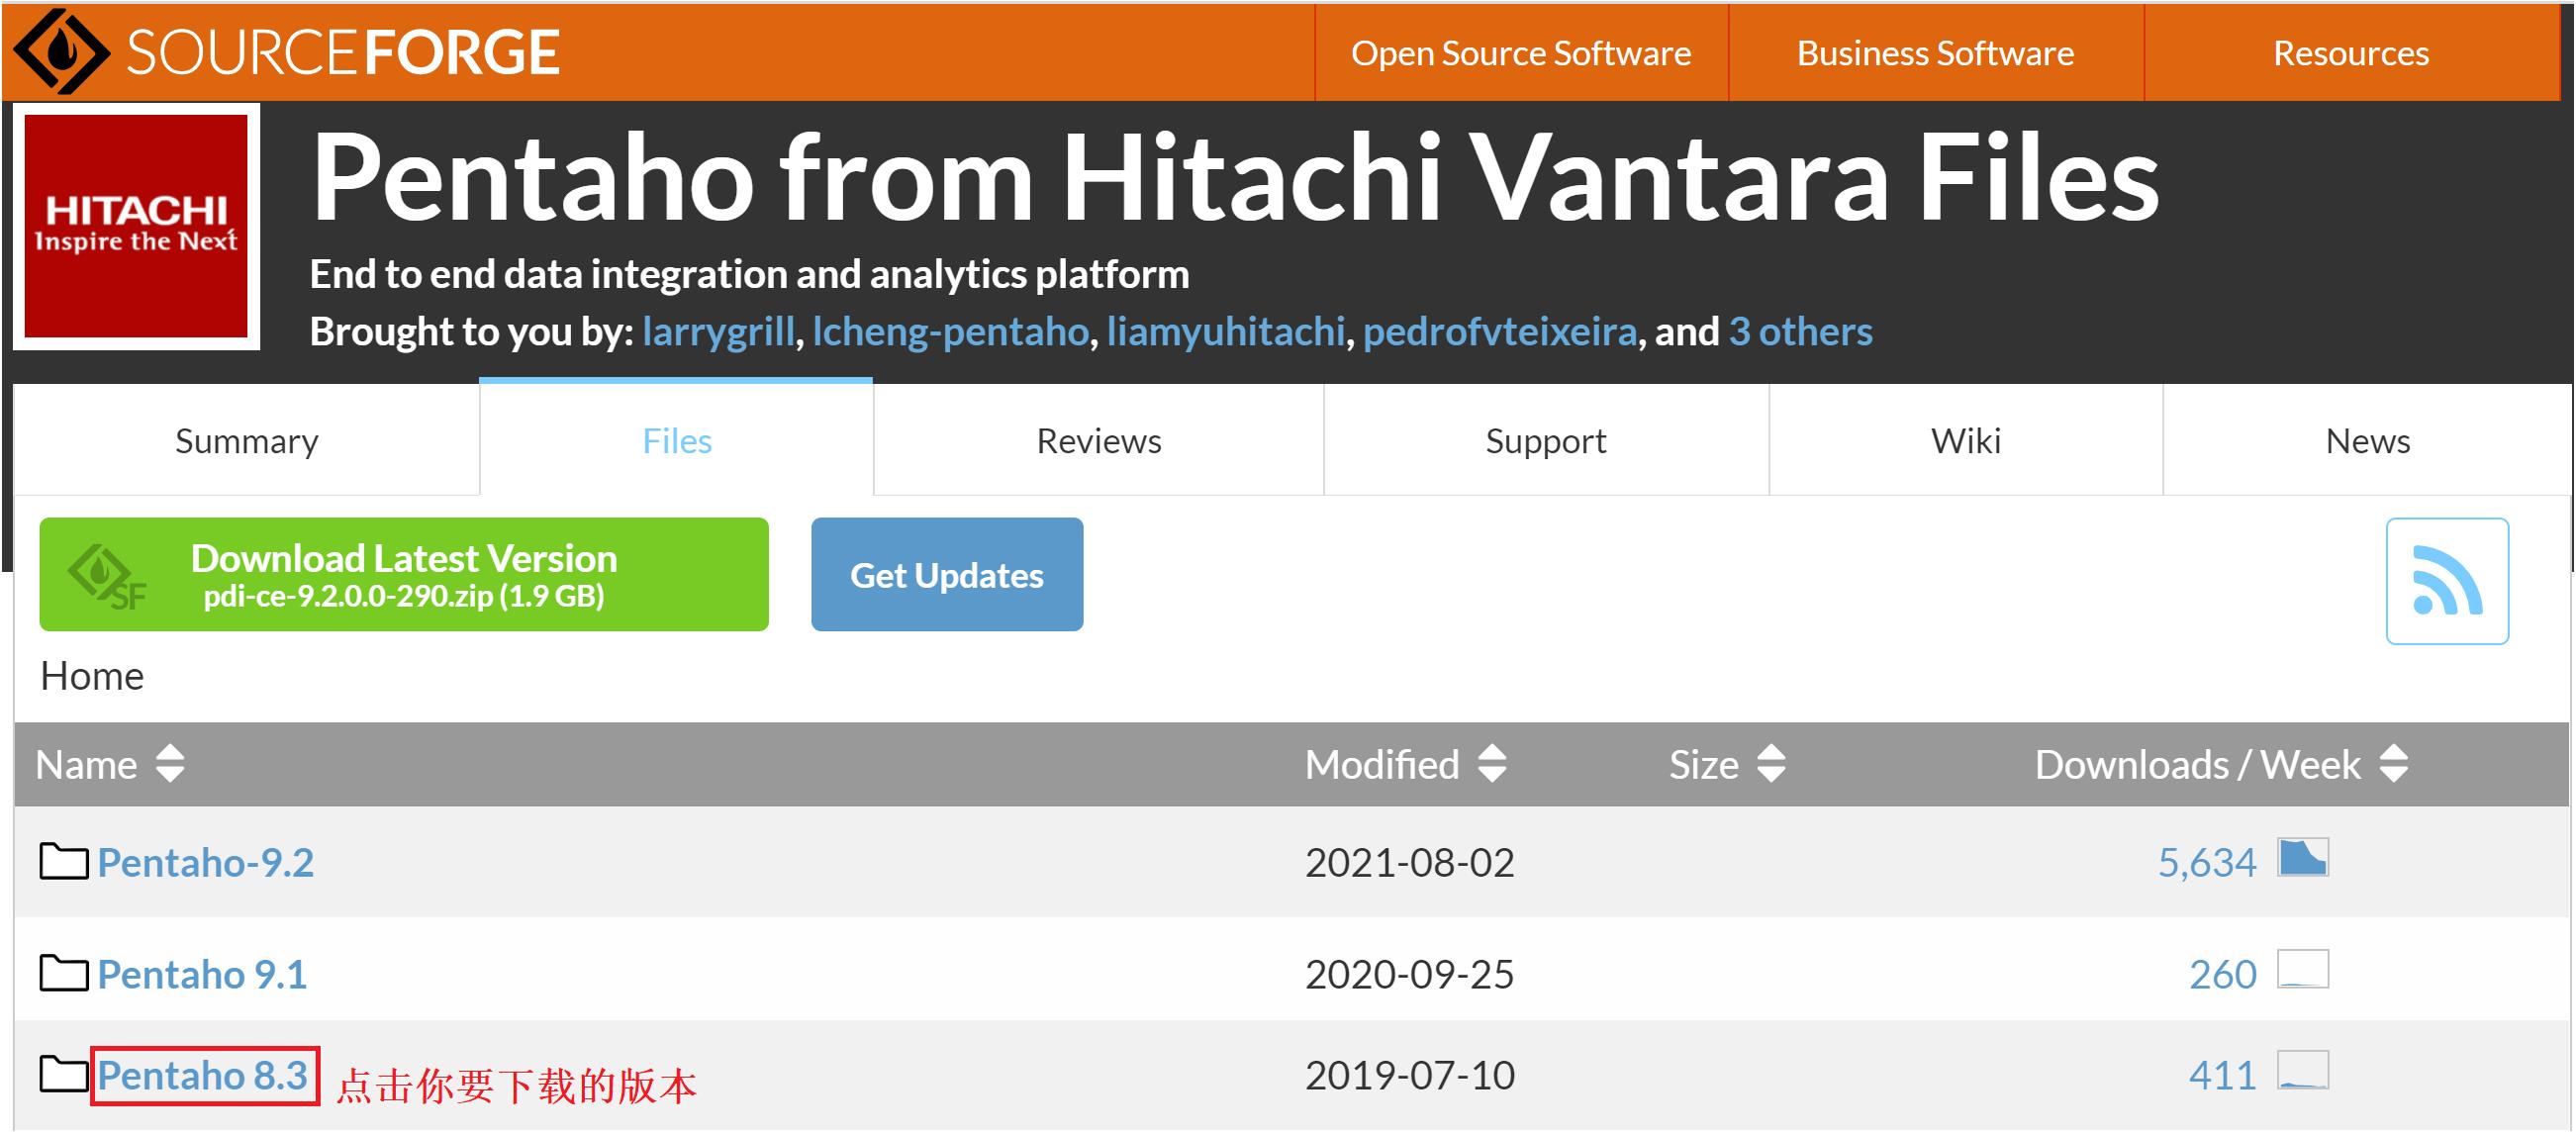Click the Pentaho from Hitachi Vantara Files title
Image resolution: width=2576 pixels, height=1134 pixels.
click(x=1235, y=178)
